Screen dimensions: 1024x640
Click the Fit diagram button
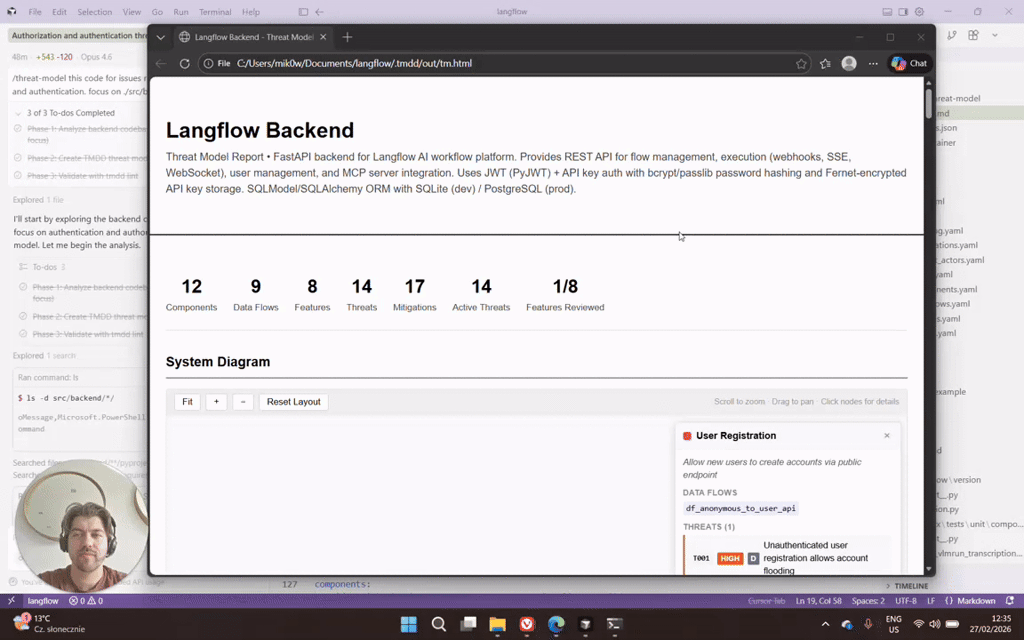coord(187,402)
